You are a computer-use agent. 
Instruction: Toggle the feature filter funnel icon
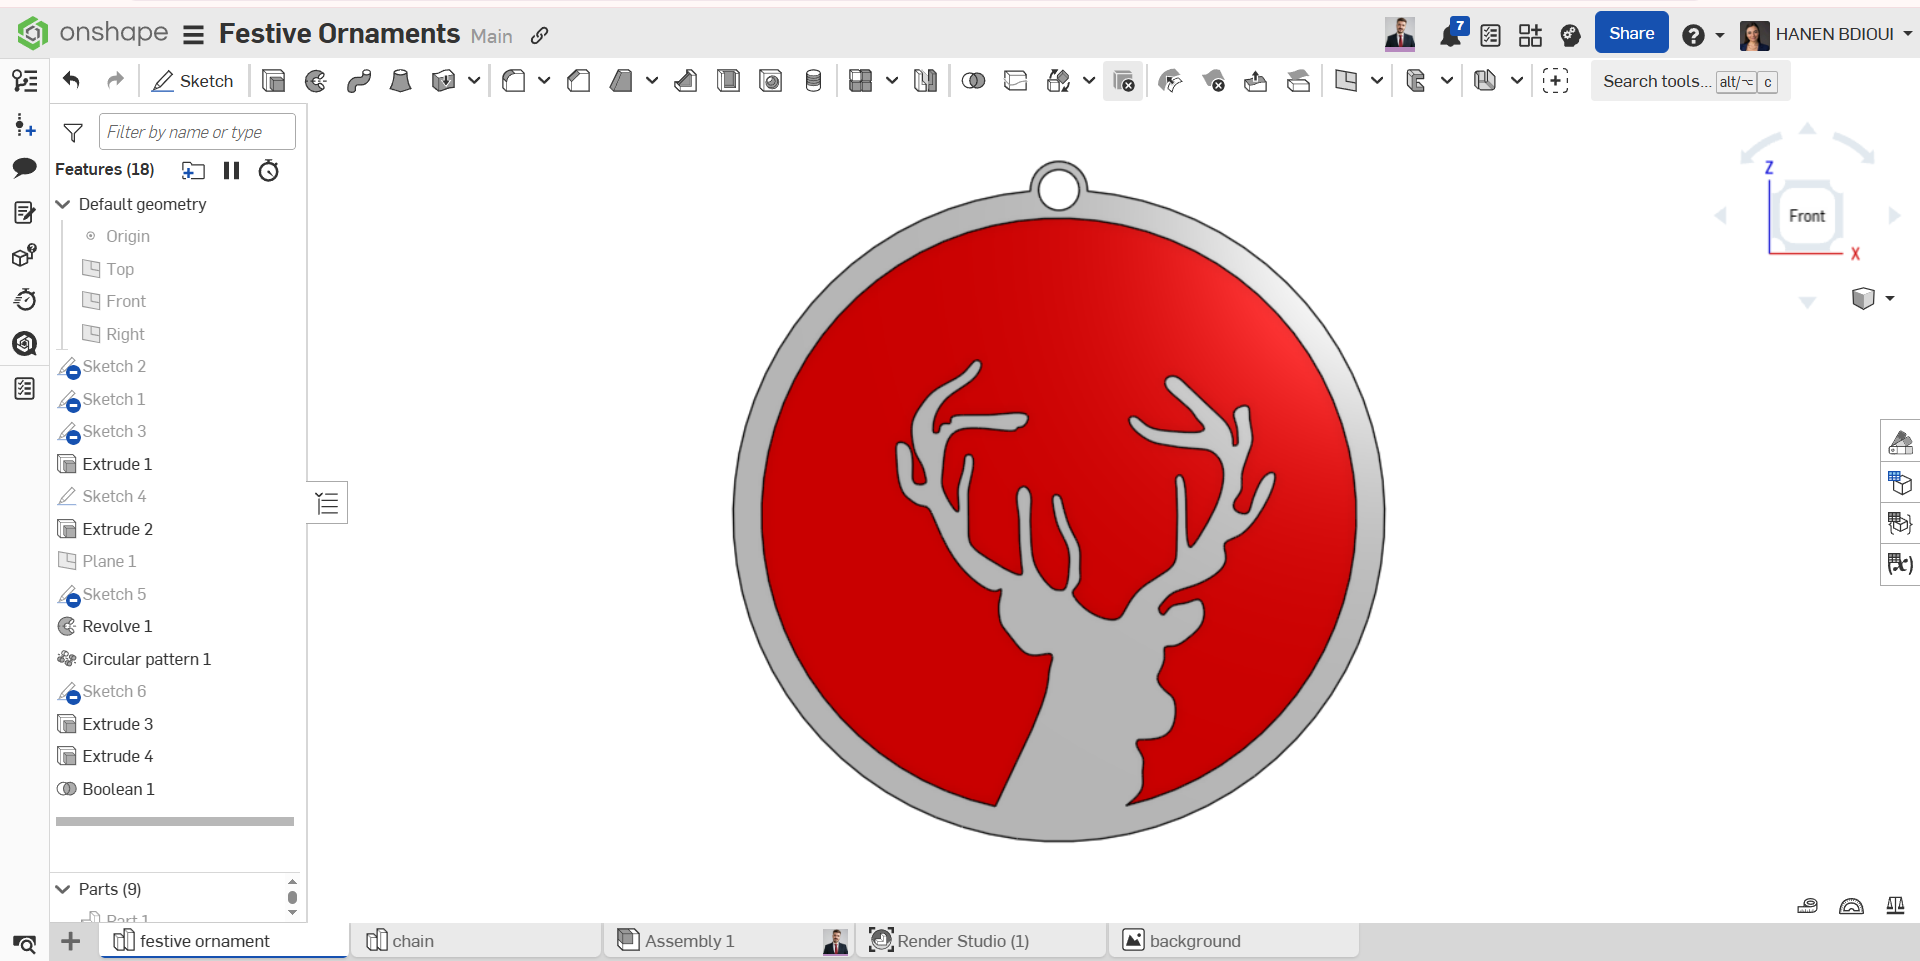point(73,132)
